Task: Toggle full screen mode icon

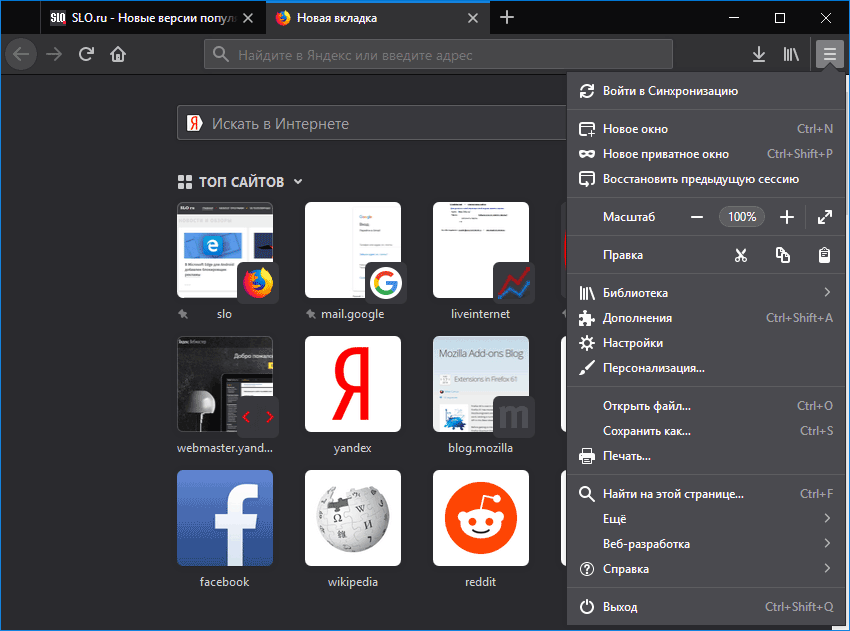Action: (825, 217)
